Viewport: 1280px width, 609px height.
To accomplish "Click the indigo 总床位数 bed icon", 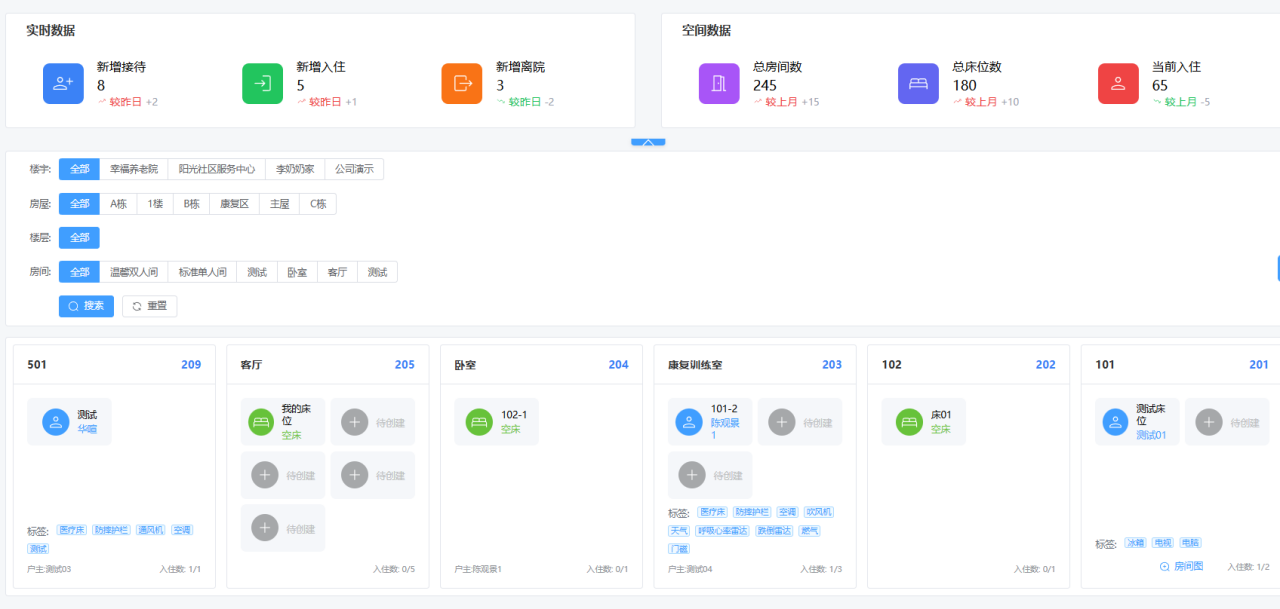I will coord(918,84).
